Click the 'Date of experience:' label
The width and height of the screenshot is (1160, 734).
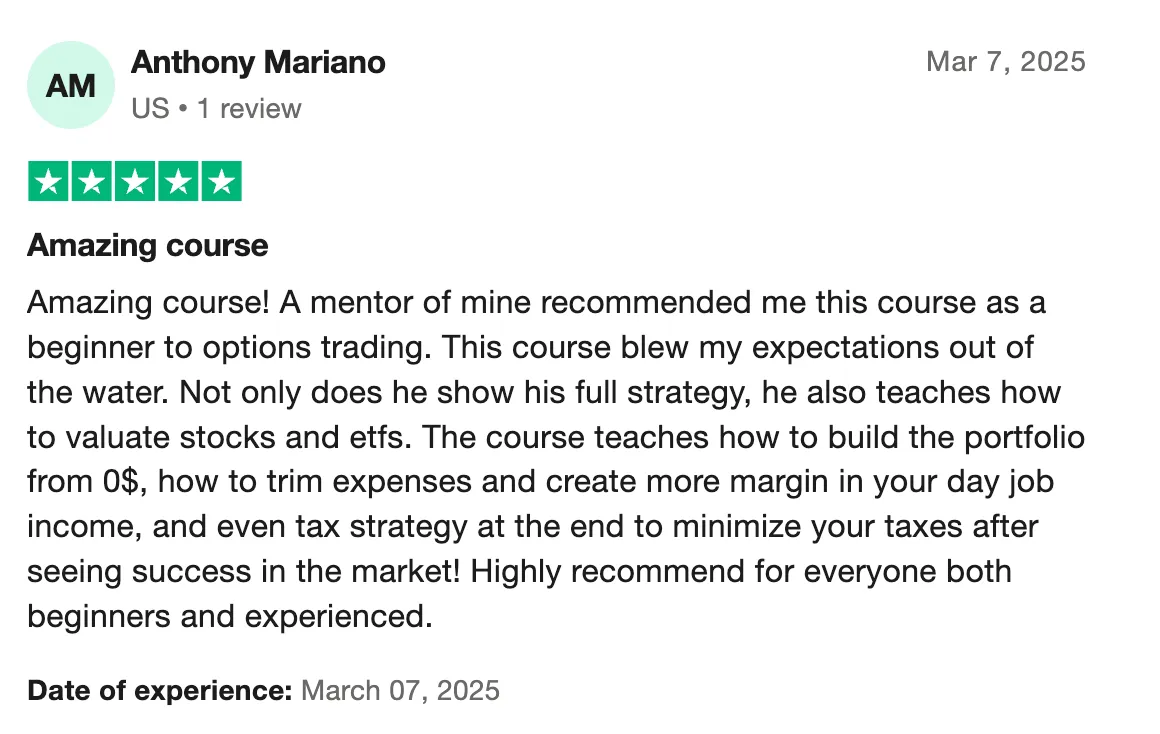(161, 691)
